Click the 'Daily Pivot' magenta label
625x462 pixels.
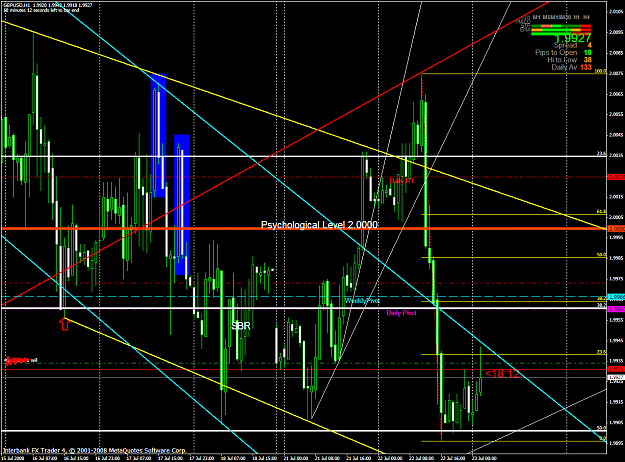(401, 313)
